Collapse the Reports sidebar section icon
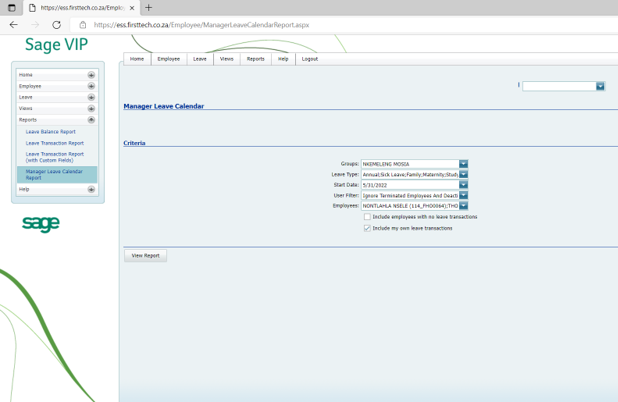This screenshot has width=618, height=402. tap(91, 120)
